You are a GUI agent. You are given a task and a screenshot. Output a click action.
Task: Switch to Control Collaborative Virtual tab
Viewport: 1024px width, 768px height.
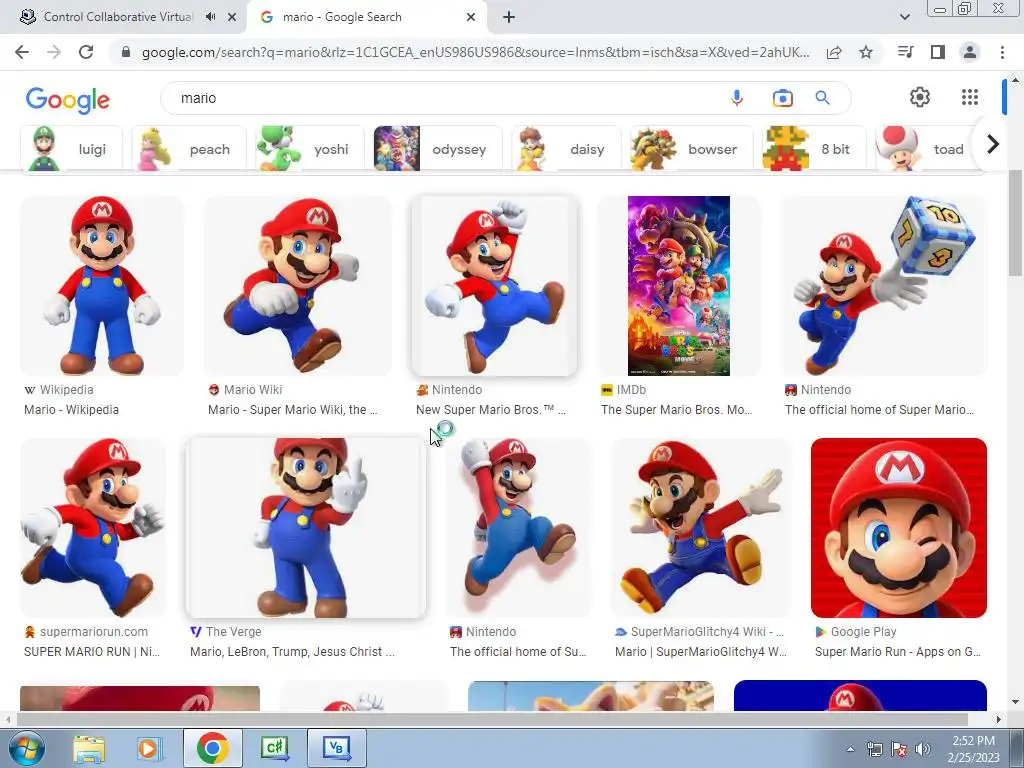(x=118, y=17)
